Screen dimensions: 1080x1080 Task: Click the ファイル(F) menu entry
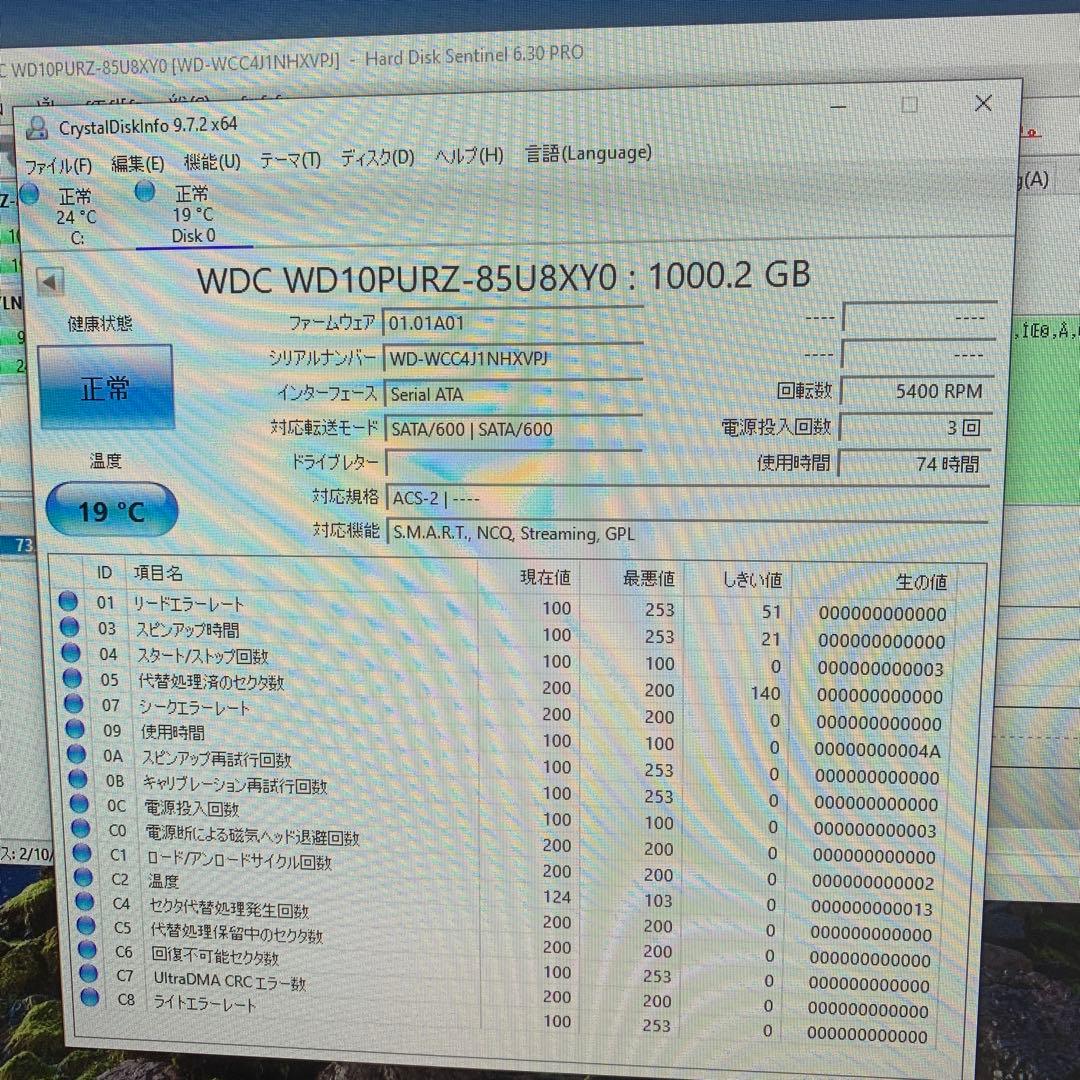pyautogui.click(x=57, y=163)
